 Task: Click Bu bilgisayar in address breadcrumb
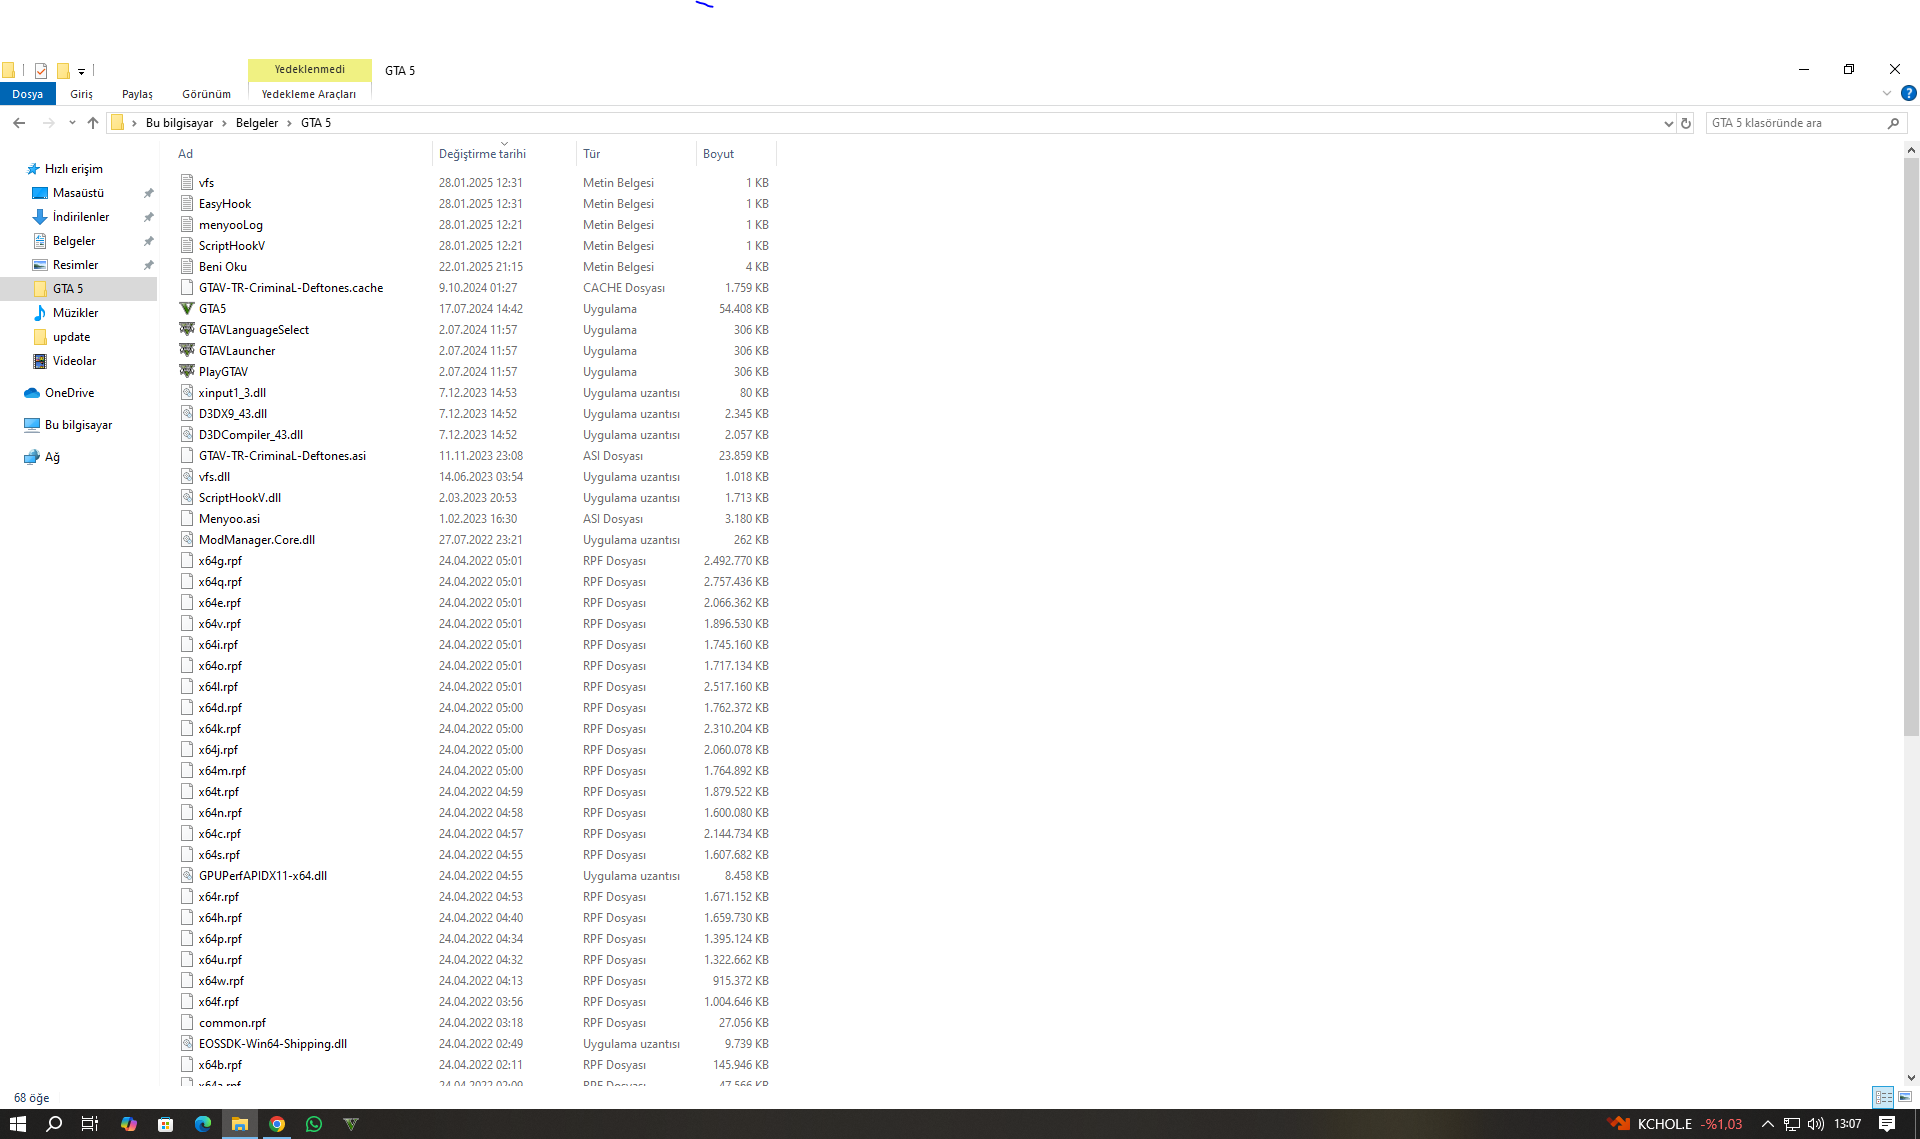[179, 123]
